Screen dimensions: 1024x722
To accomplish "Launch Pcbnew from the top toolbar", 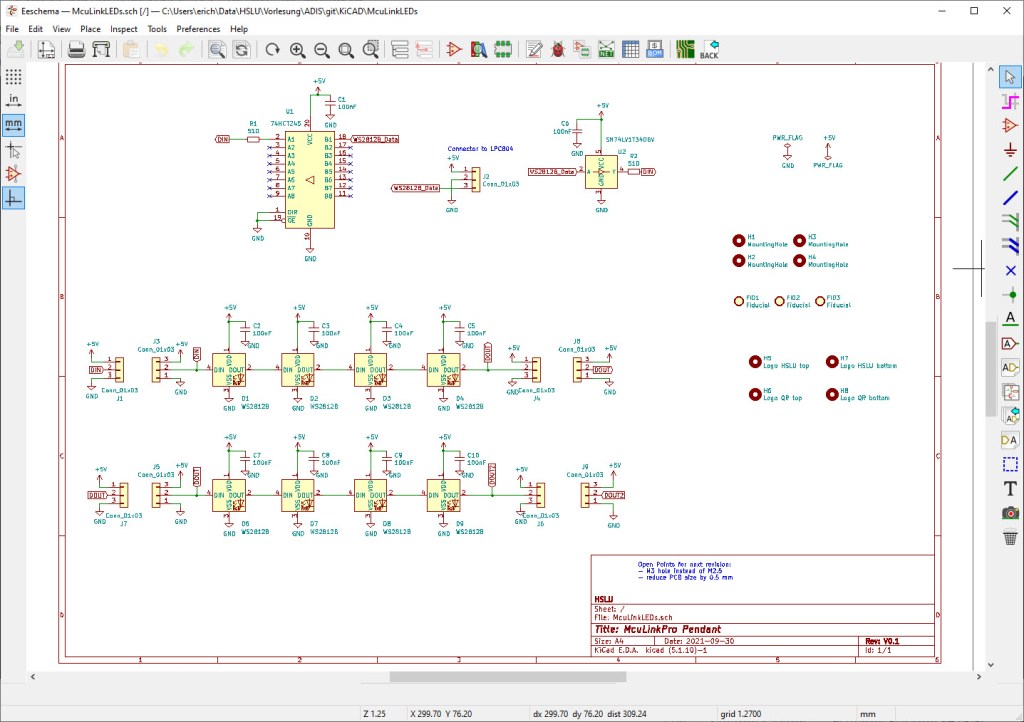I will click(687, 48).
